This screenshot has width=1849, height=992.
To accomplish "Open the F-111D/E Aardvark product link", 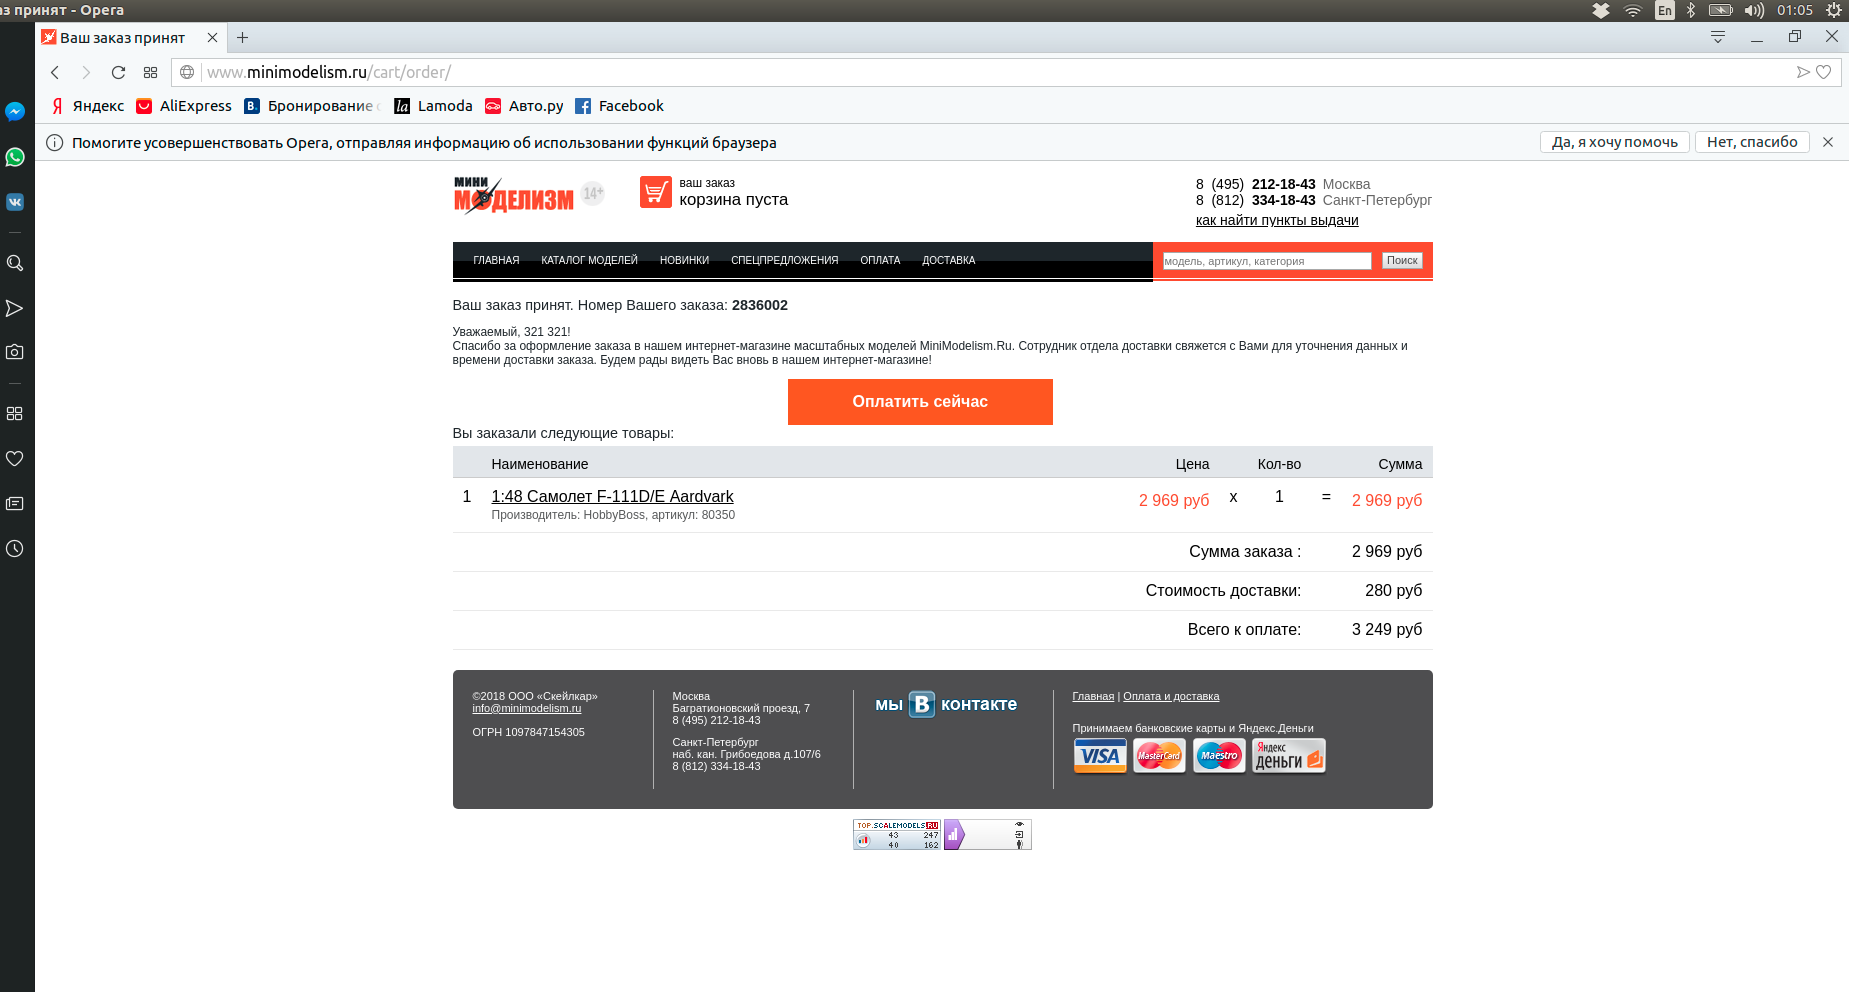I will 612,497.
